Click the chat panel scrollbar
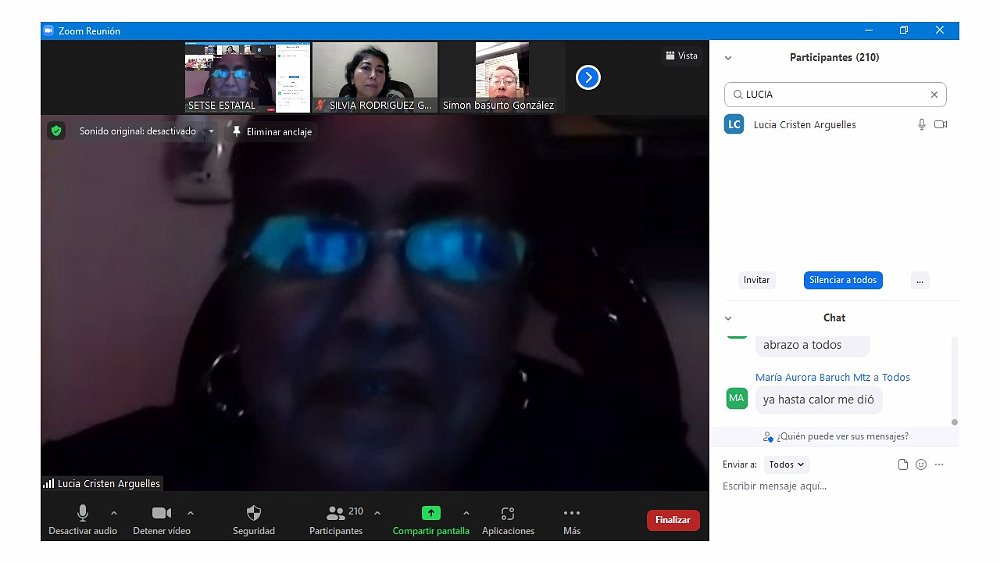This screenshot has height=563, width=1000. (x=954, y=380)
